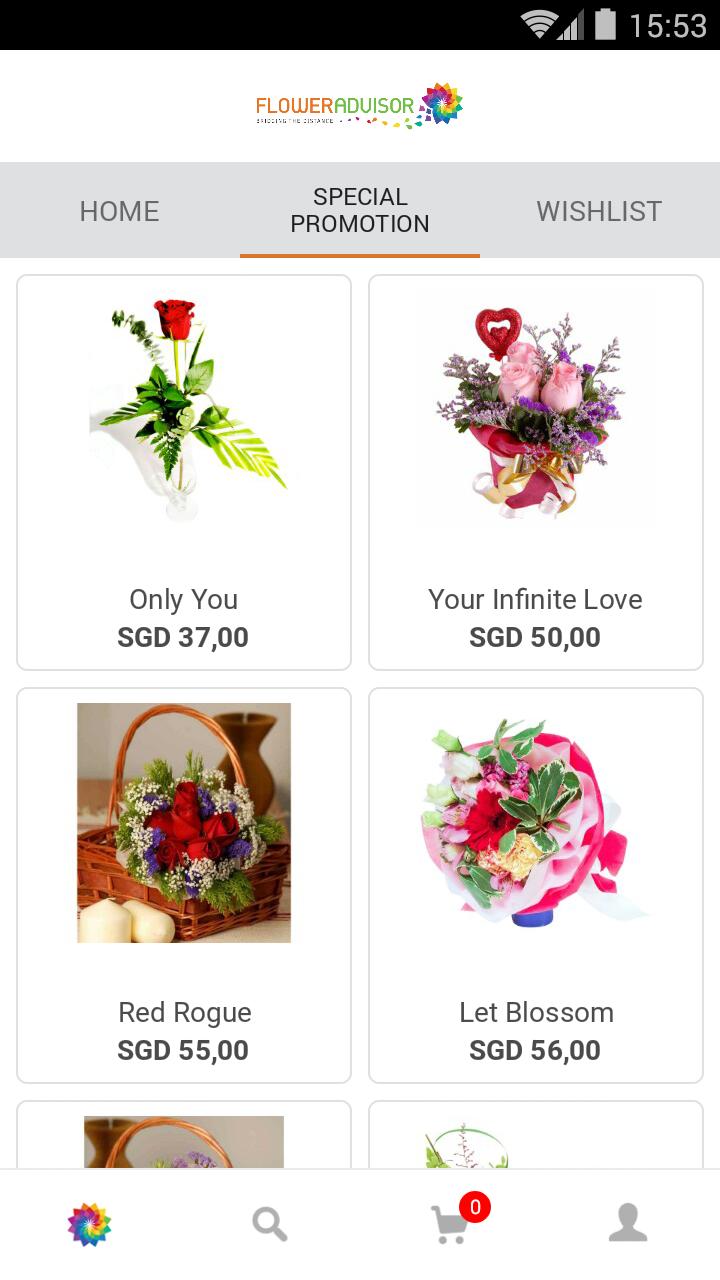This screenshot has height=1280, width=720.
Task: Open the Red Rogue basket photo
Action: pyautogui.click(x=184, y=823)
